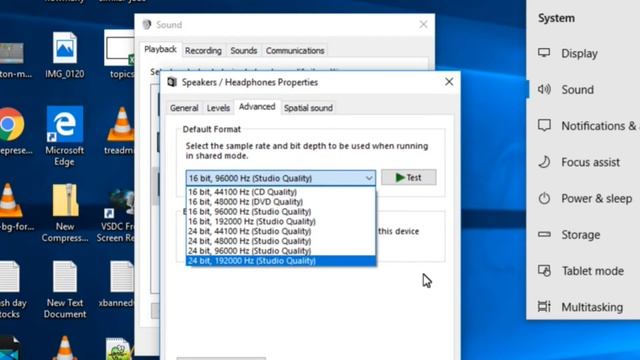Open the Display settings page
This screenshot has width=640, height=360.
[x=579, y=53]
